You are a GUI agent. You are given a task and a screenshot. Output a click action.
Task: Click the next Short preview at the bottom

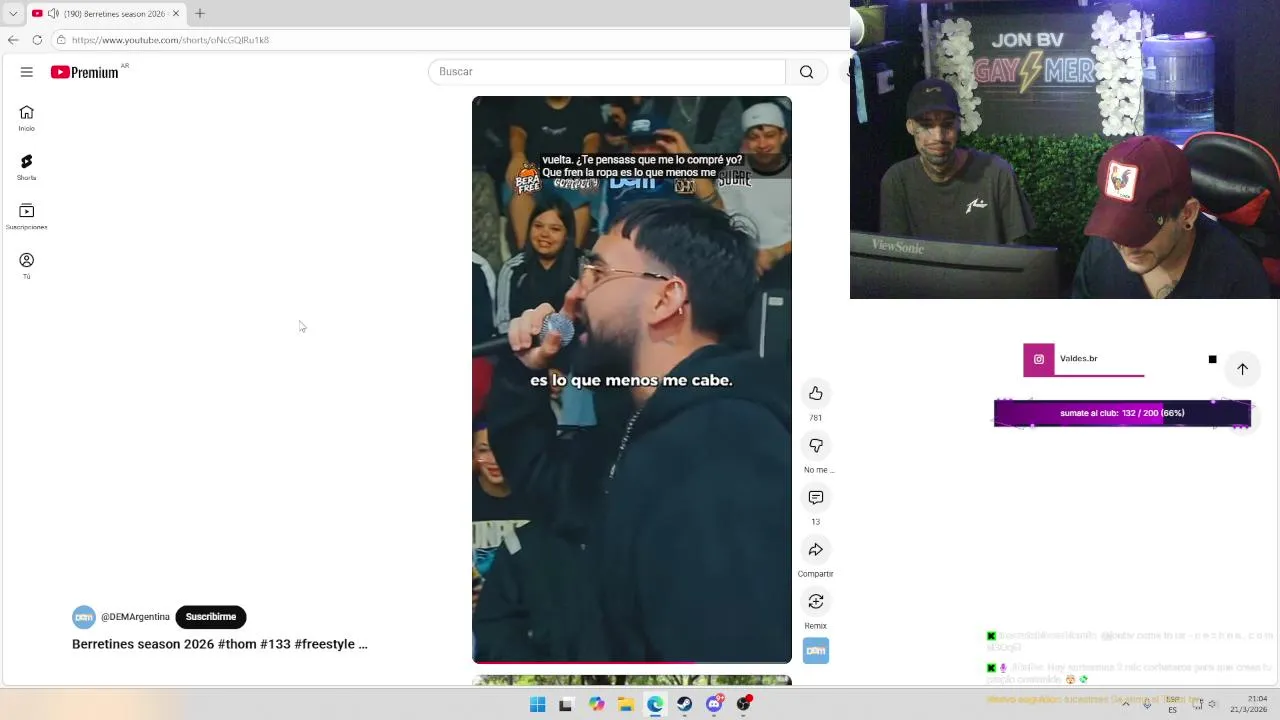tap(632, 680)
